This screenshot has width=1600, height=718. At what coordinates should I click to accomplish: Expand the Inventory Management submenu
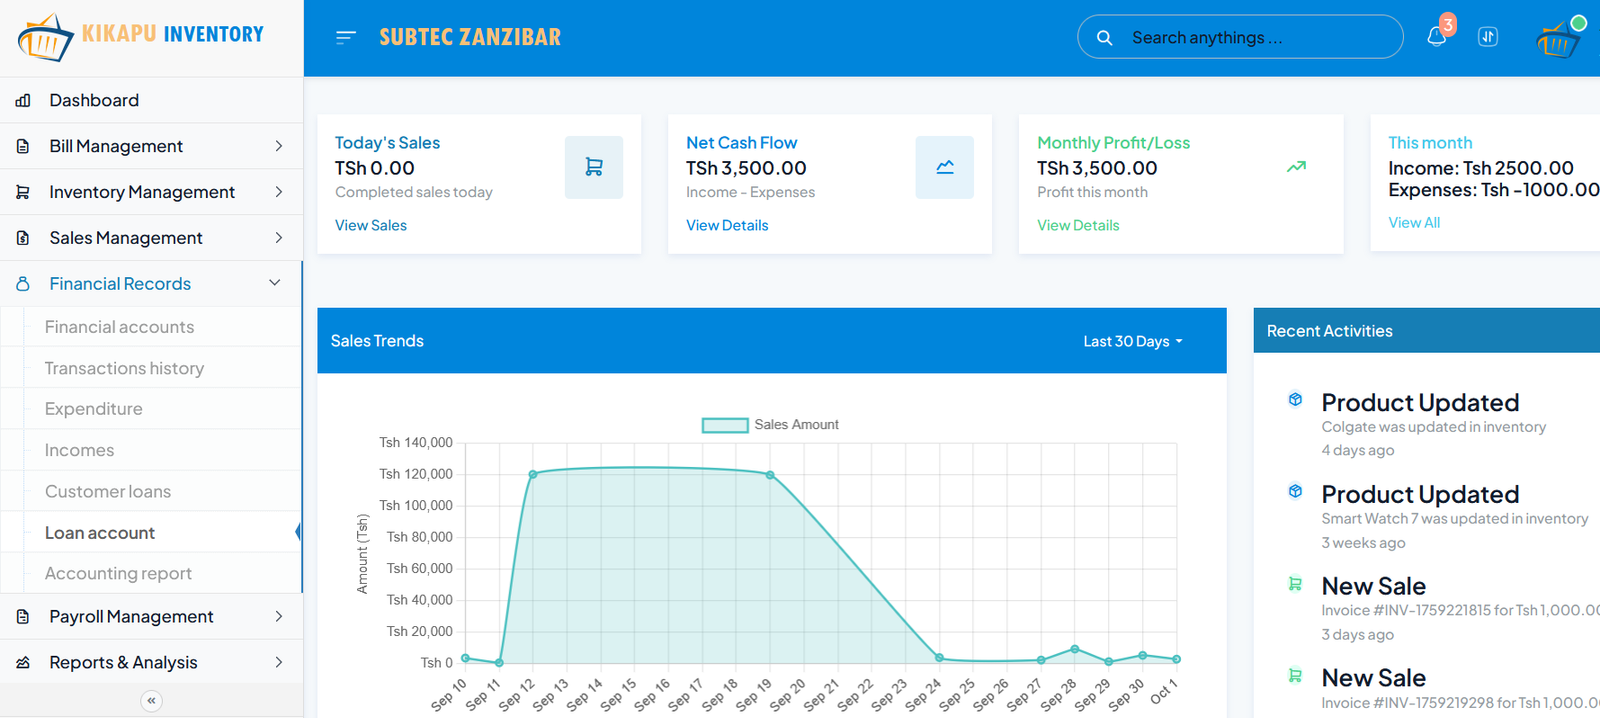150,192
